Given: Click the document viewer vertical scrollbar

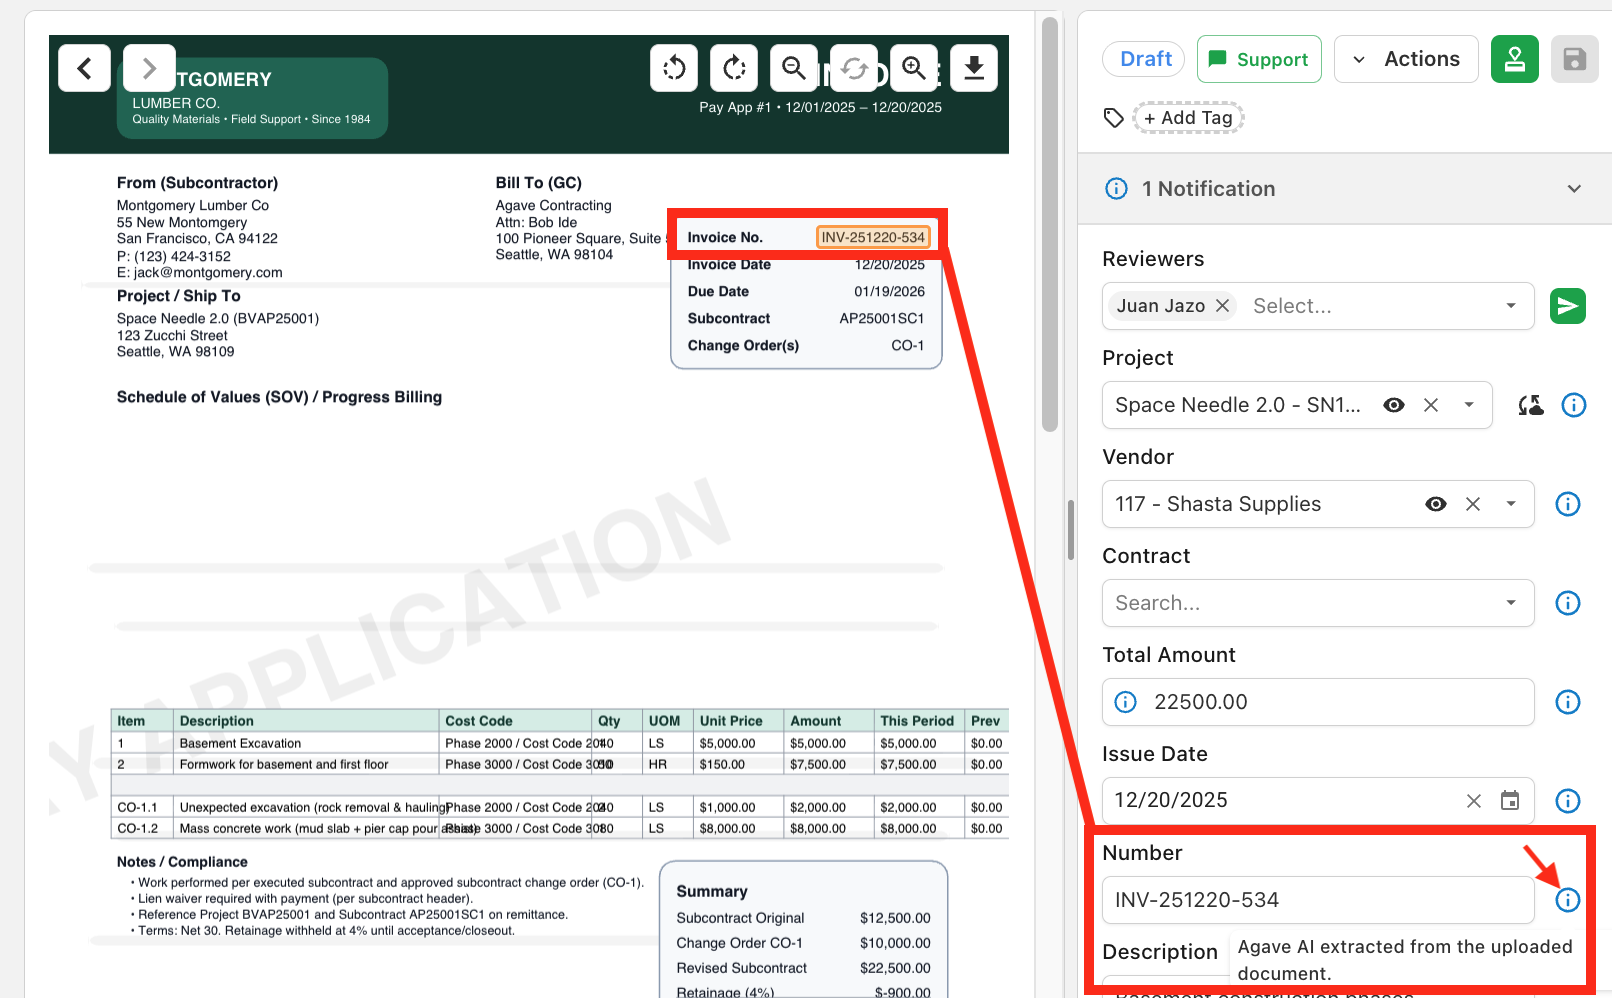Looking at the screenshot, I should 1049,223.
